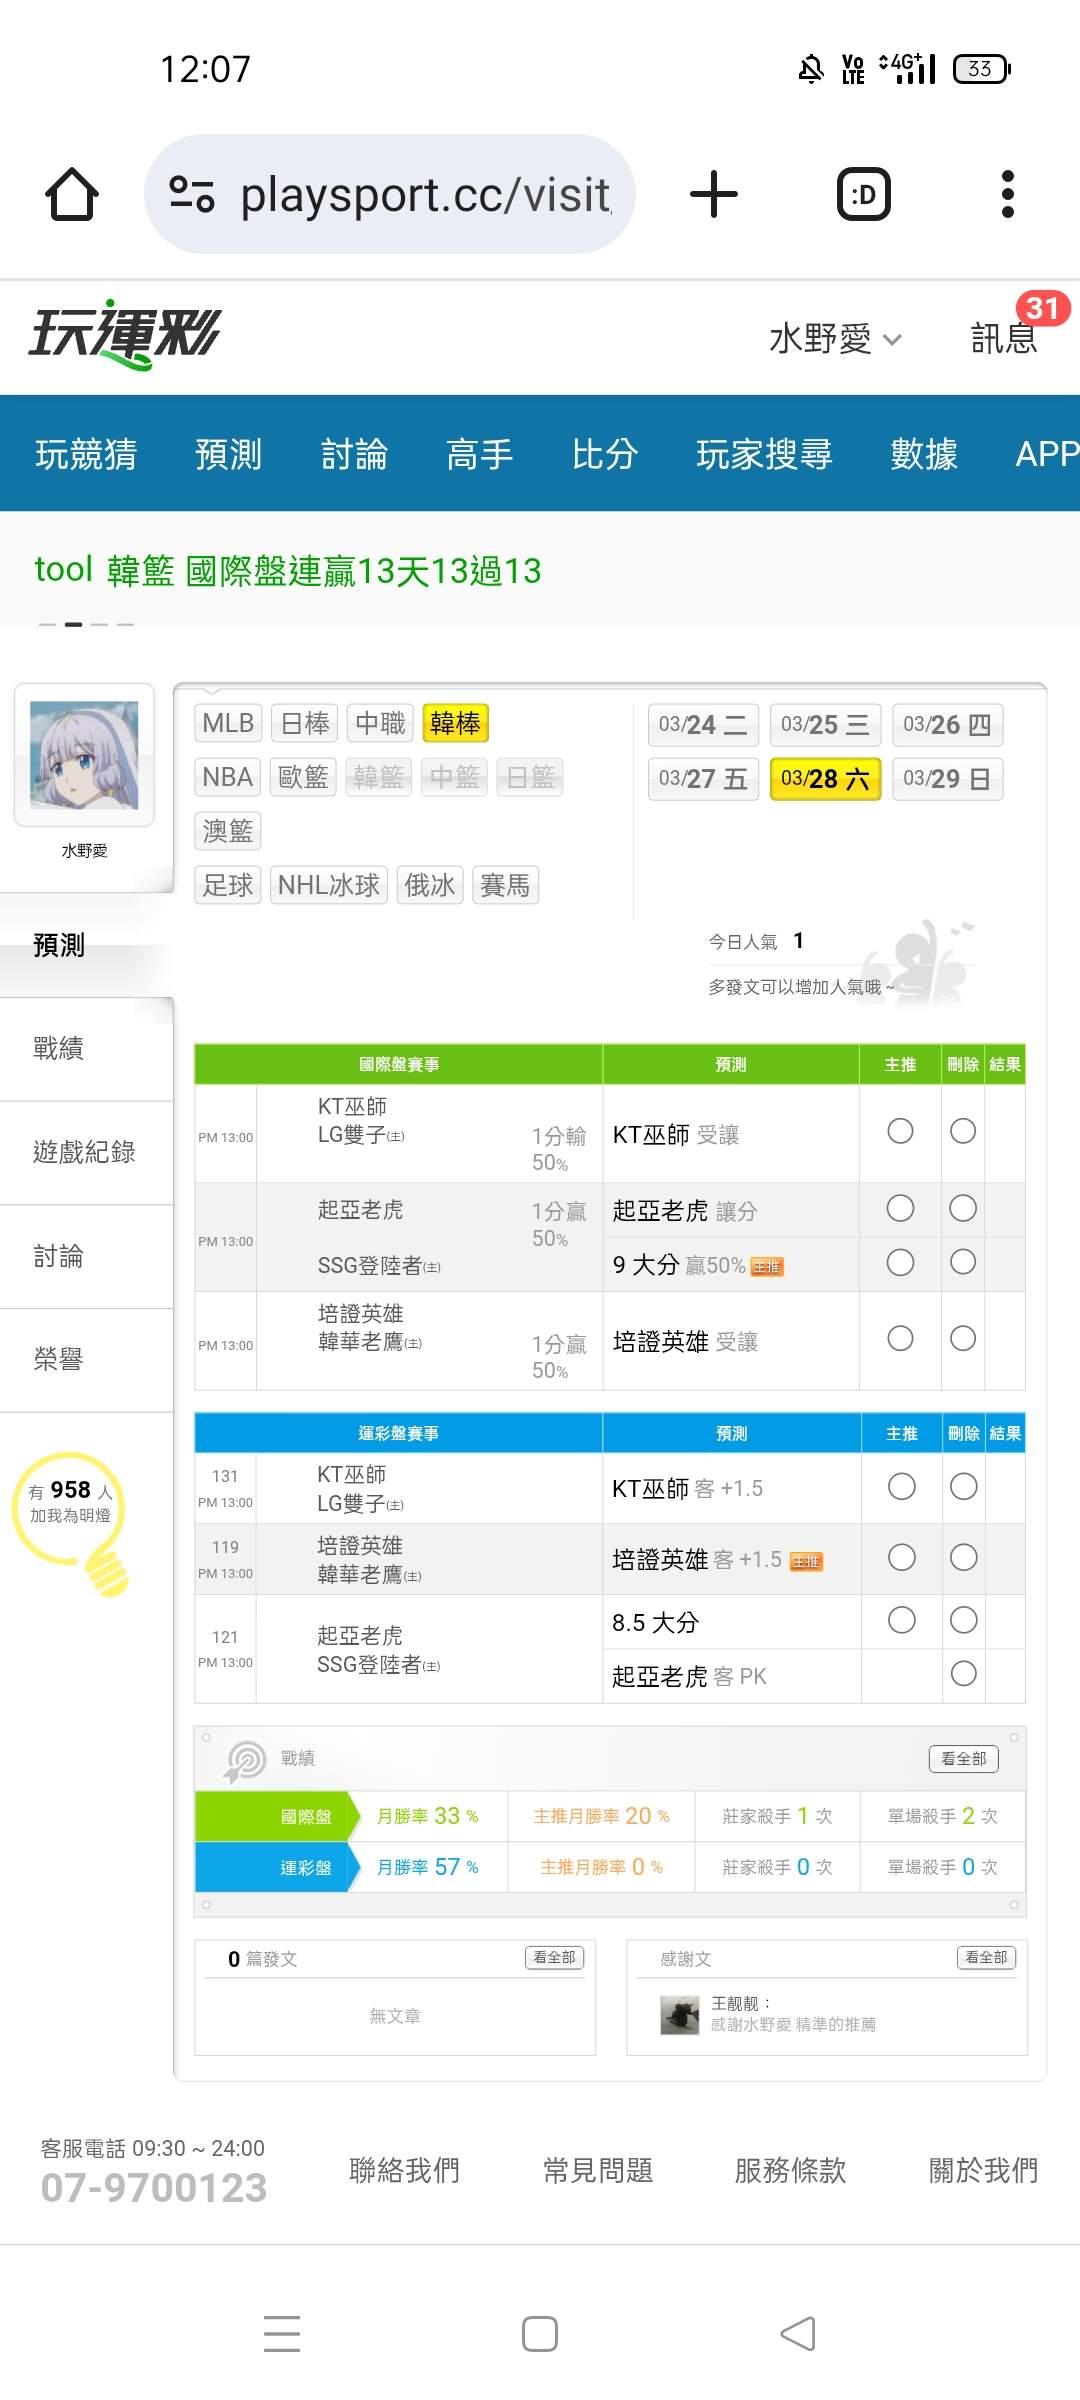
Task: Open the 高手 navigation menu item
Action: pyautogui.click(x=479, y=454)
